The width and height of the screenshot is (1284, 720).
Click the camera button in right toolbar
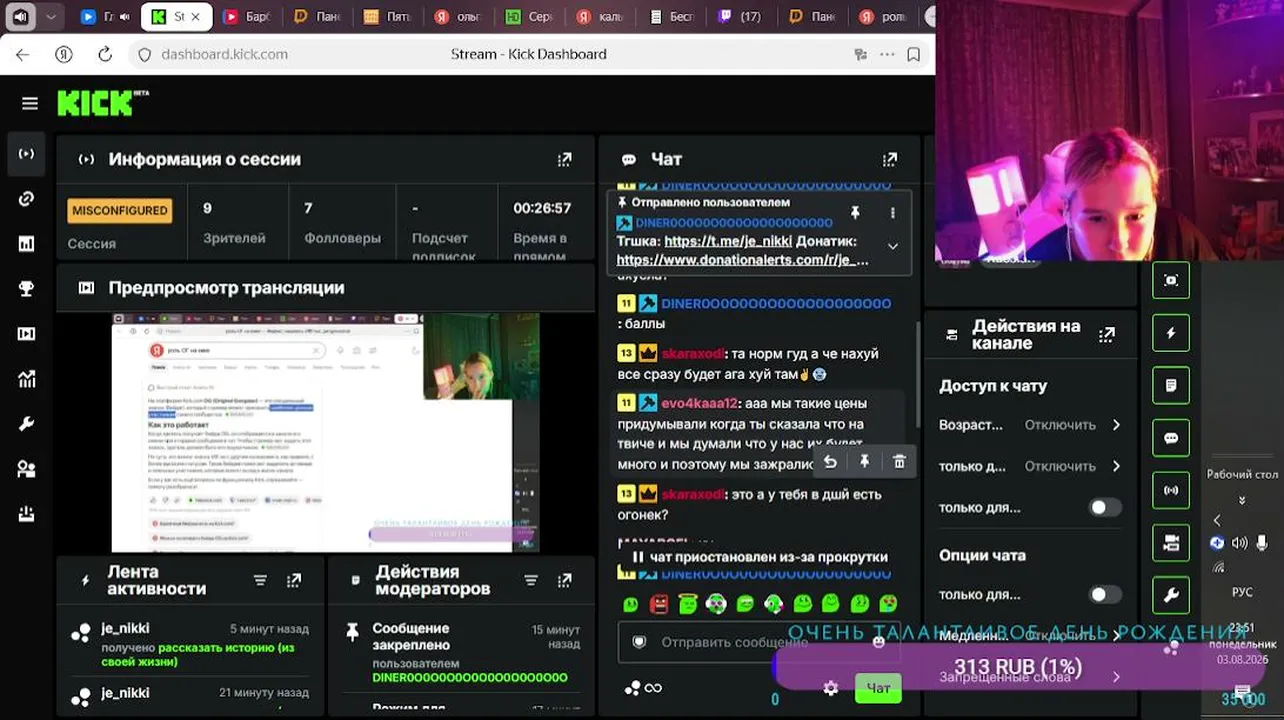click(1171, 543)
